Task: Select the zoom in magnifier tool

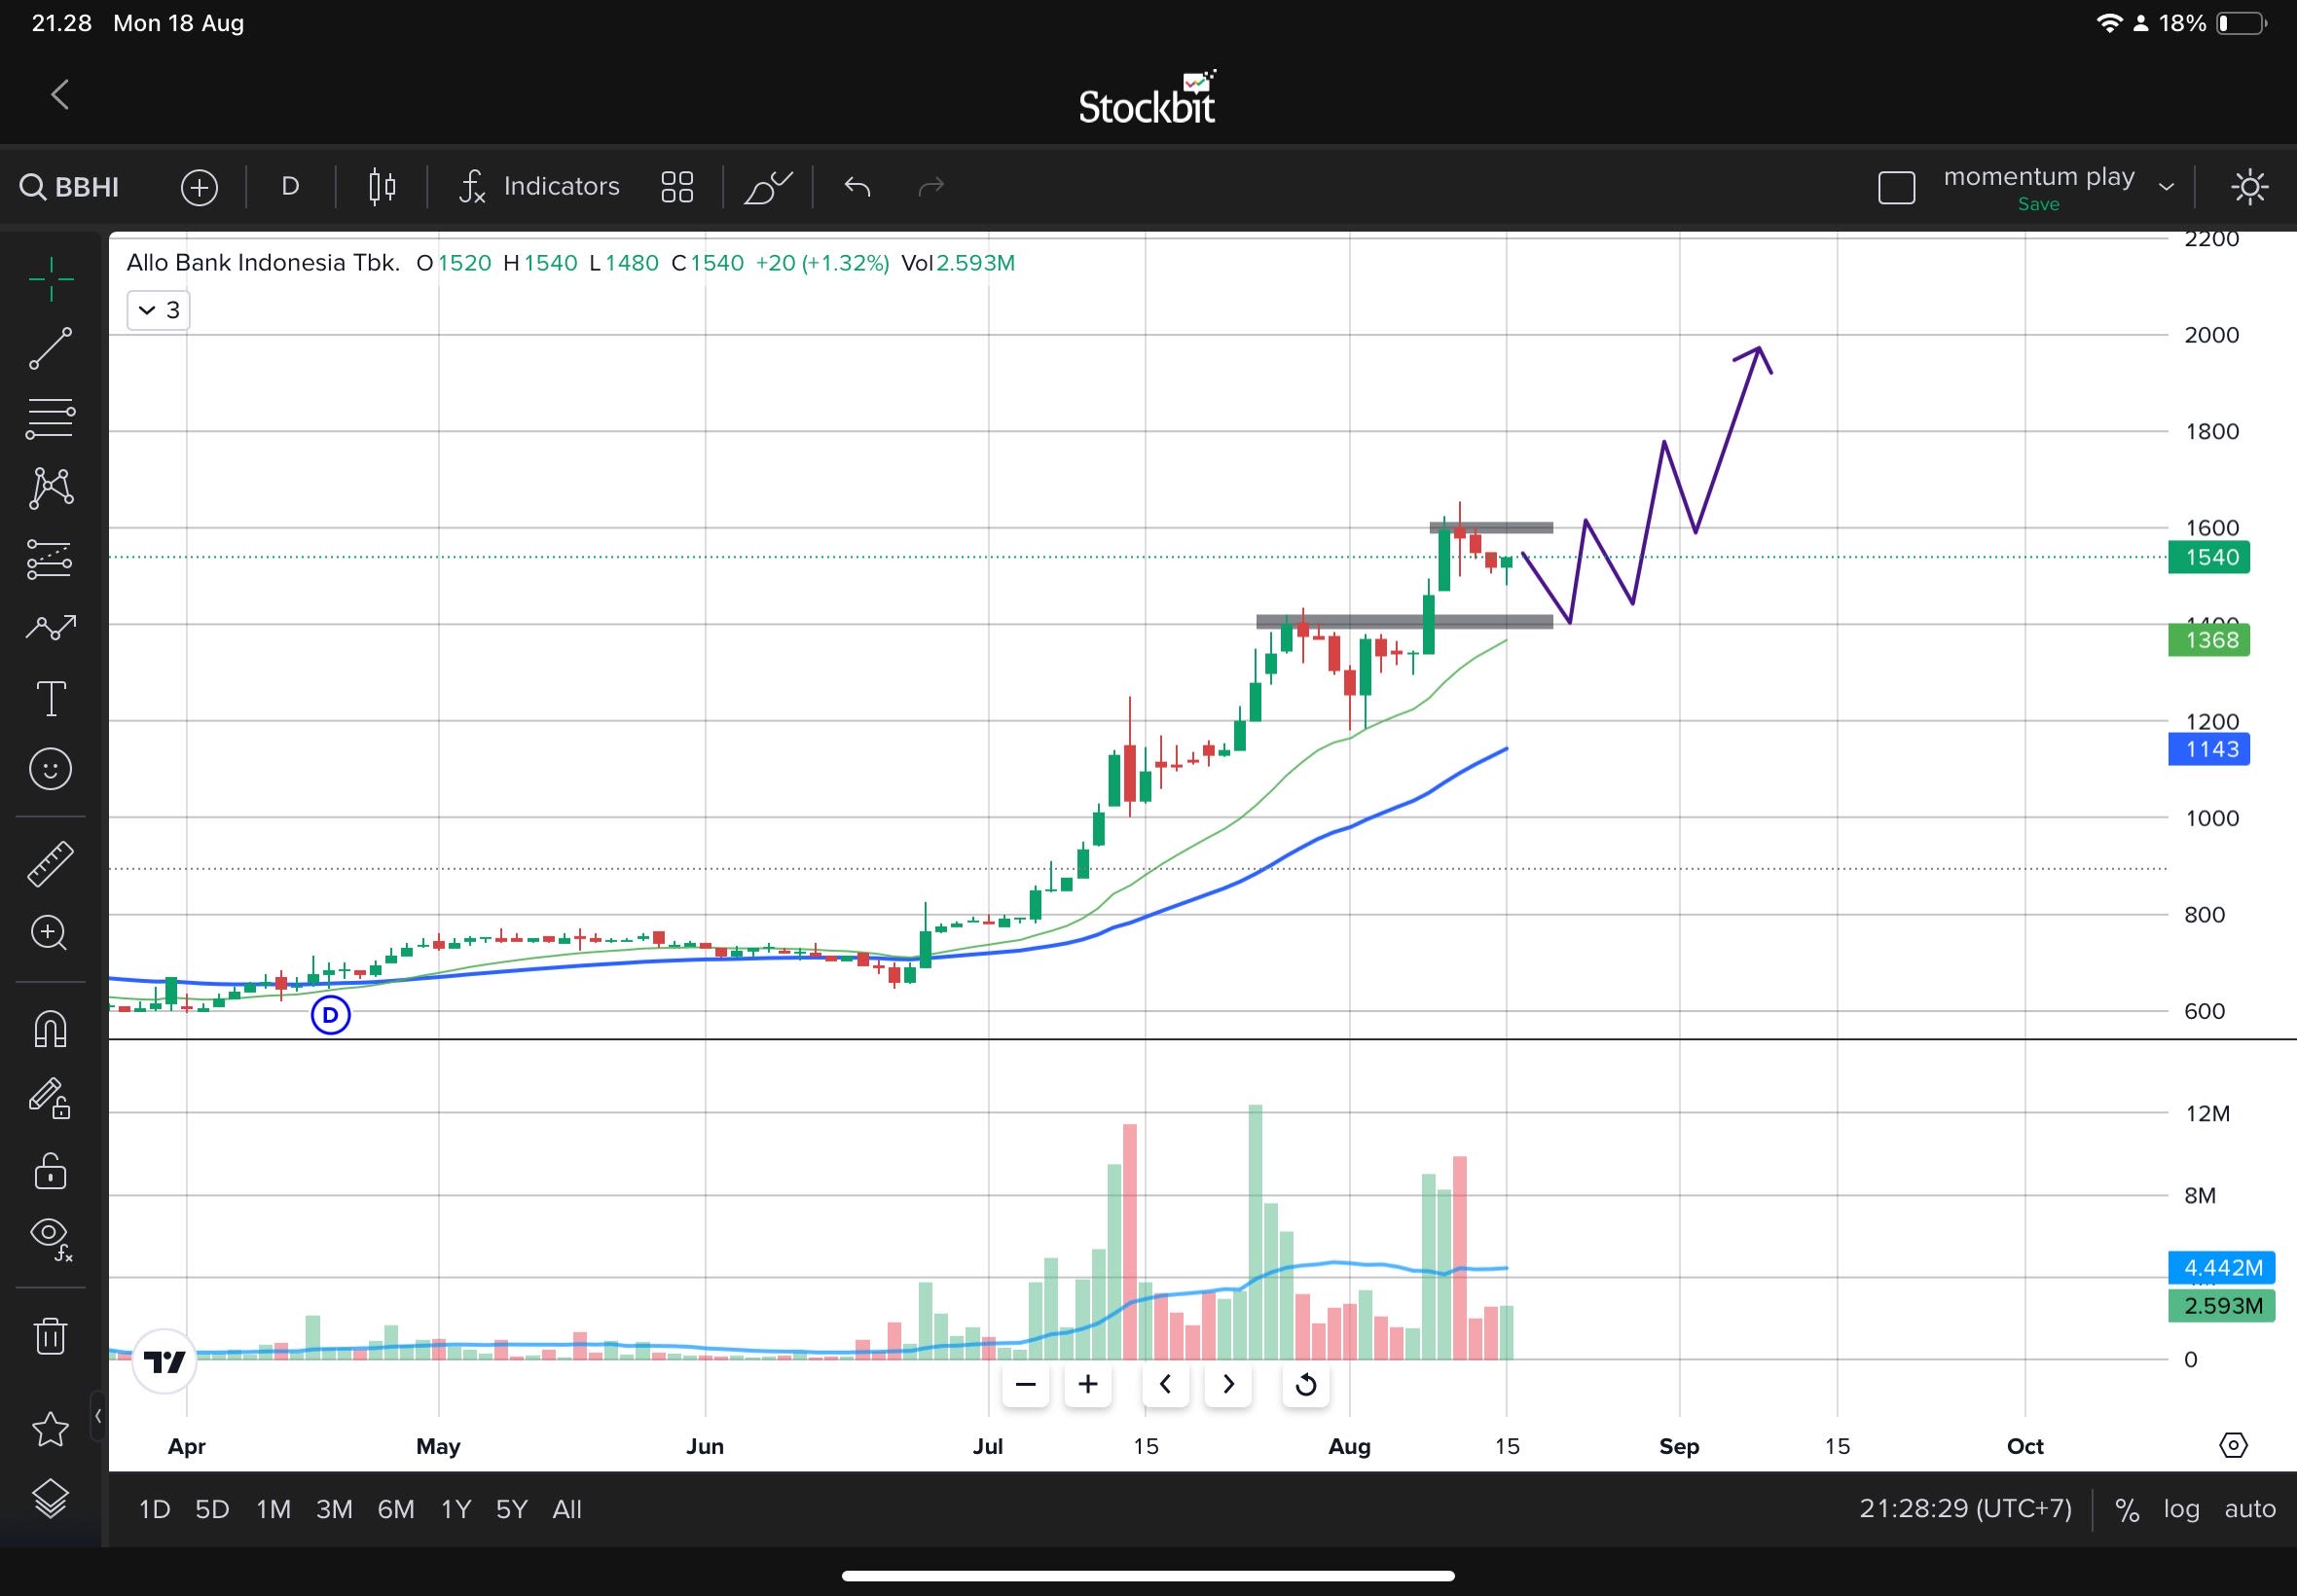Action: coord(51,933)
